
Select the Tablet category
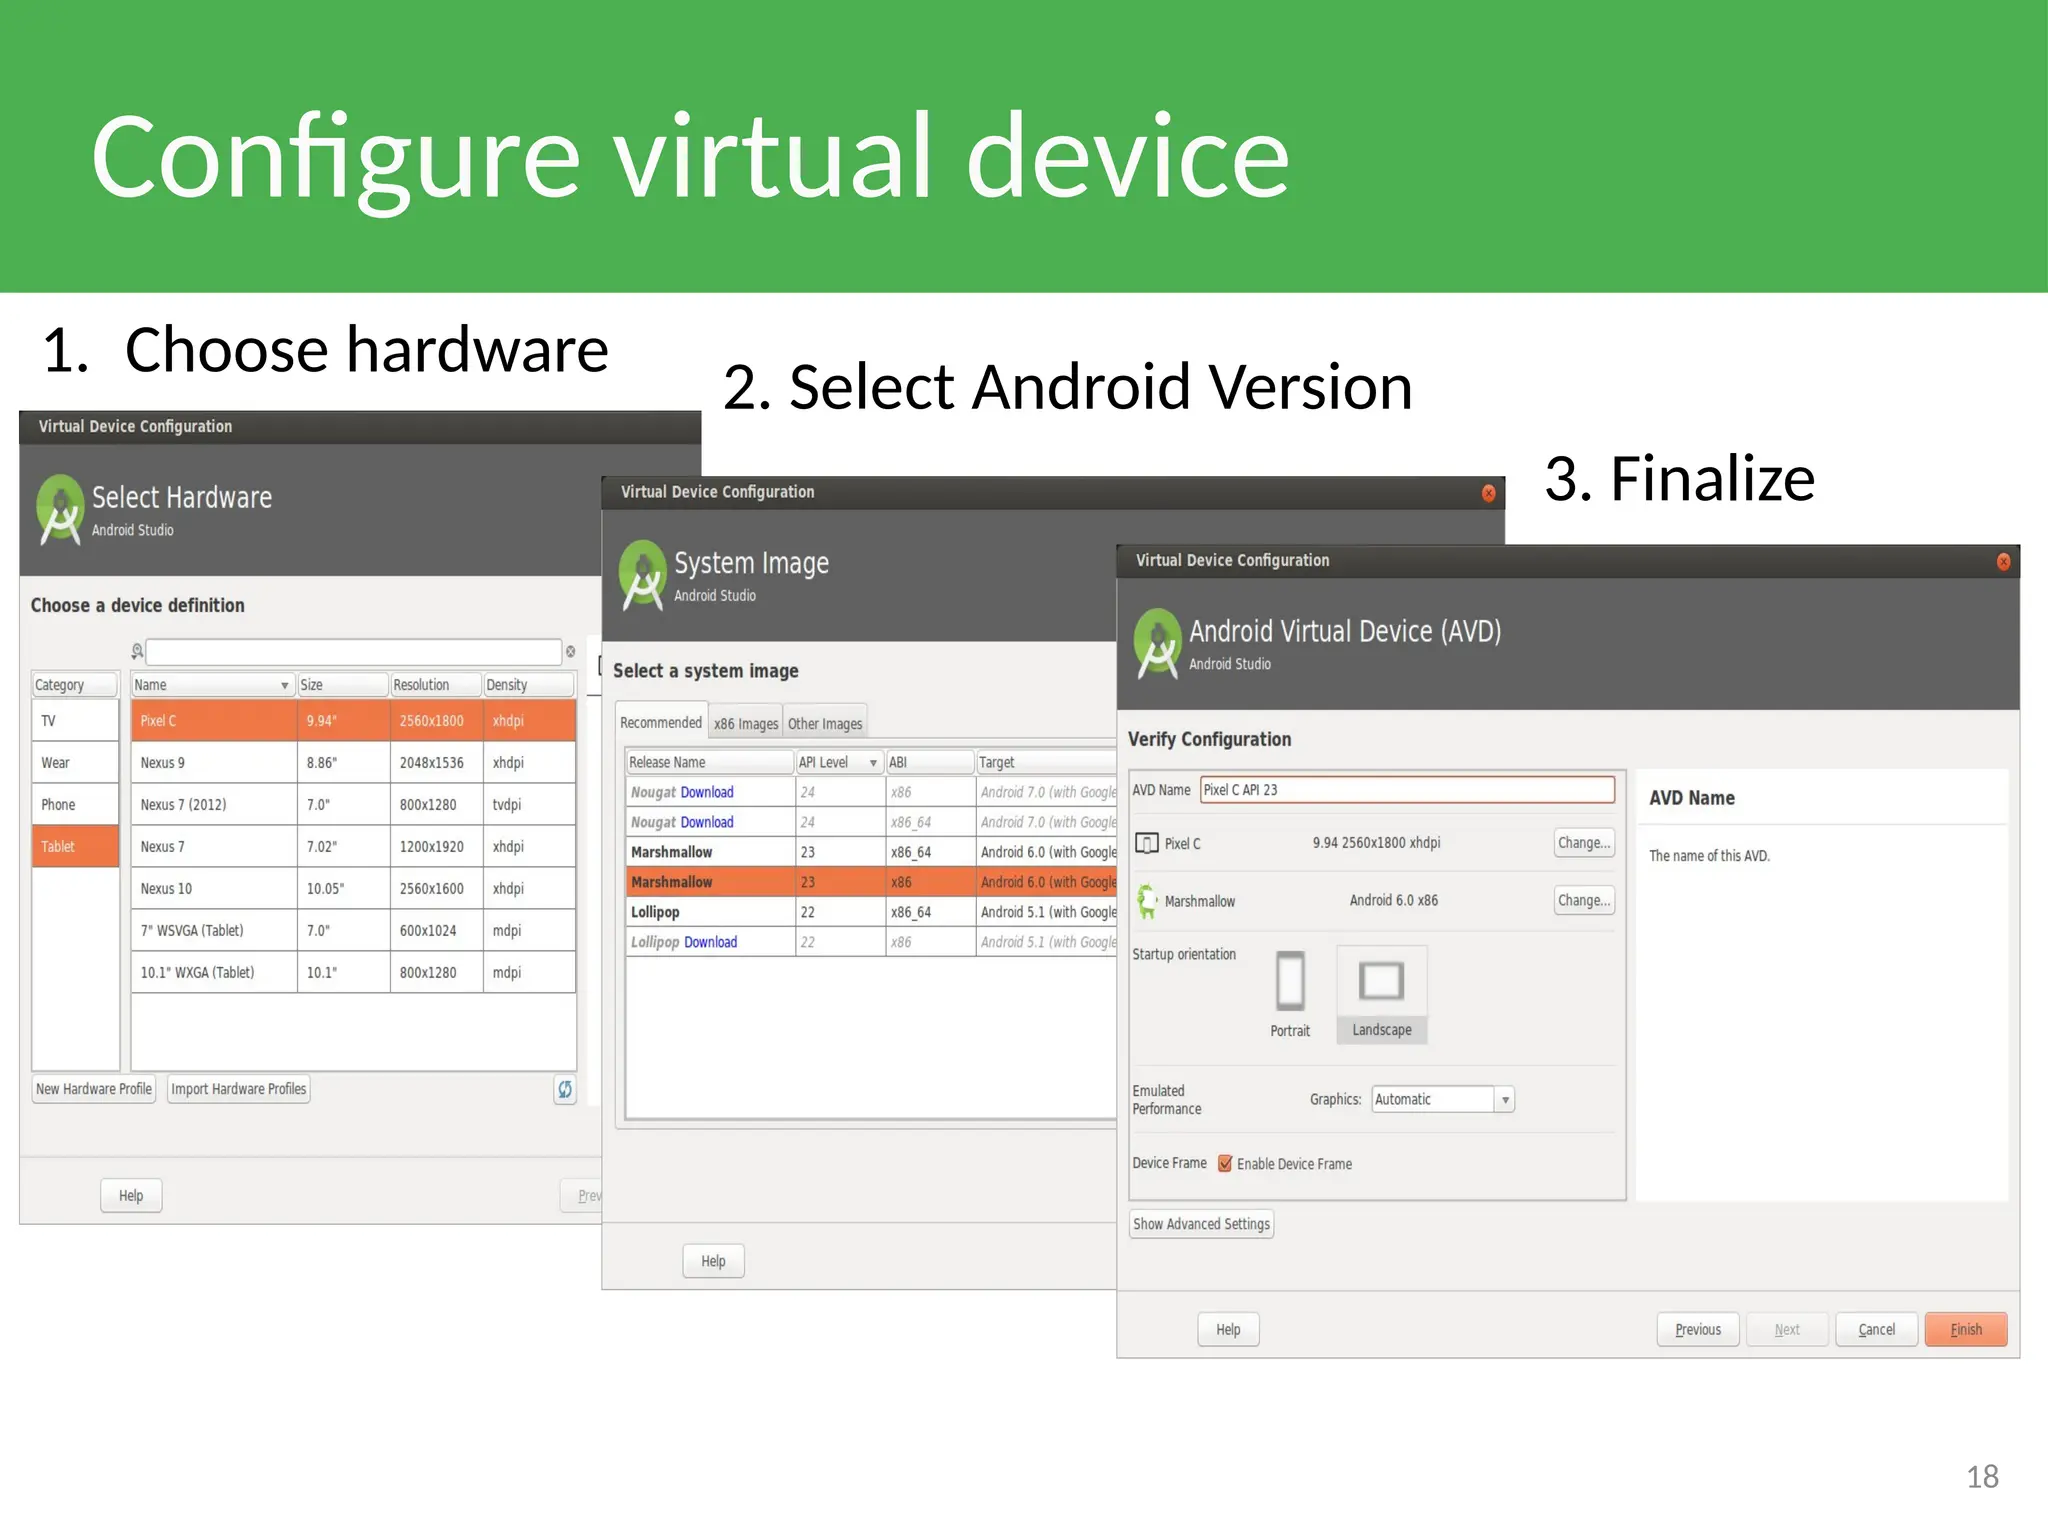tap(75, 846)
